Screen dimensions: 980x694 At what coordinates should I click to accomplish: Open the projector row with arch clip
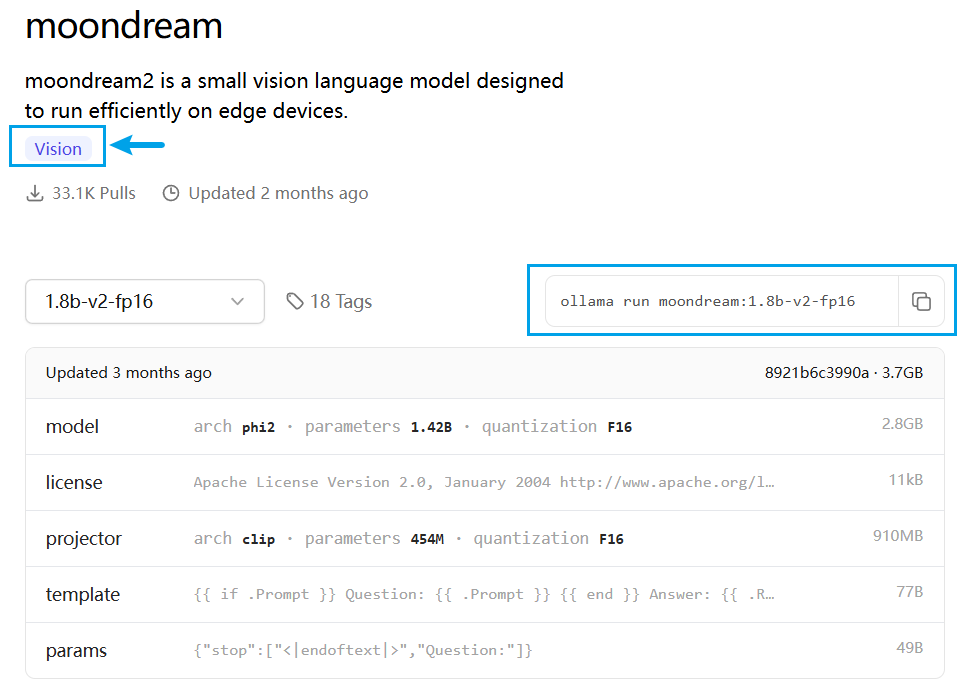click(x=485, y=538)
